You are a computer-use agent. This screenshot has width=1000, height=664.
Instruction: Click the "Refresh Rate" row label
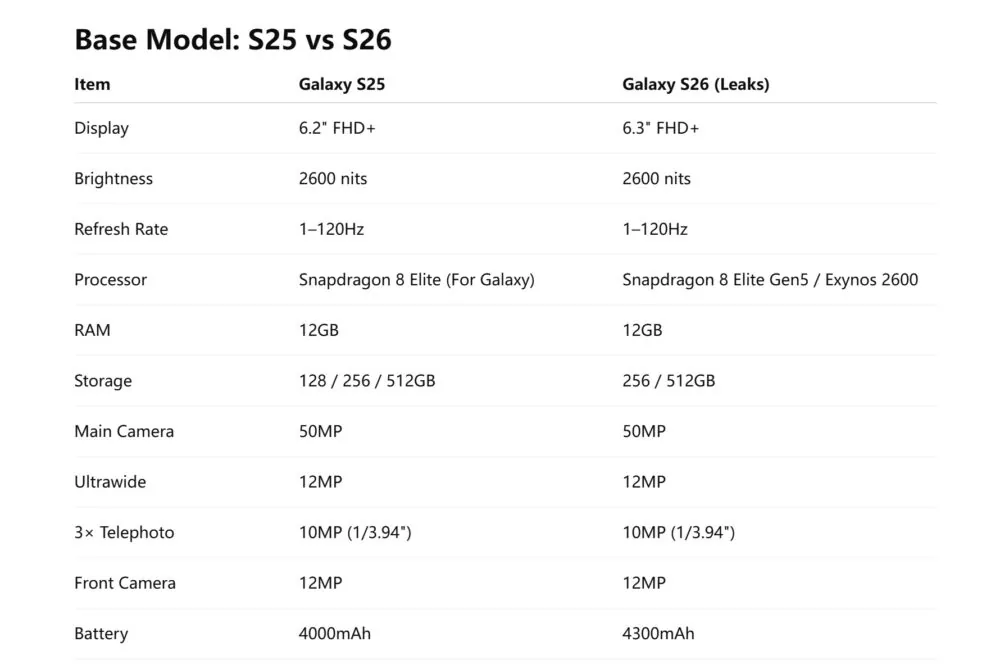[121, 229]
